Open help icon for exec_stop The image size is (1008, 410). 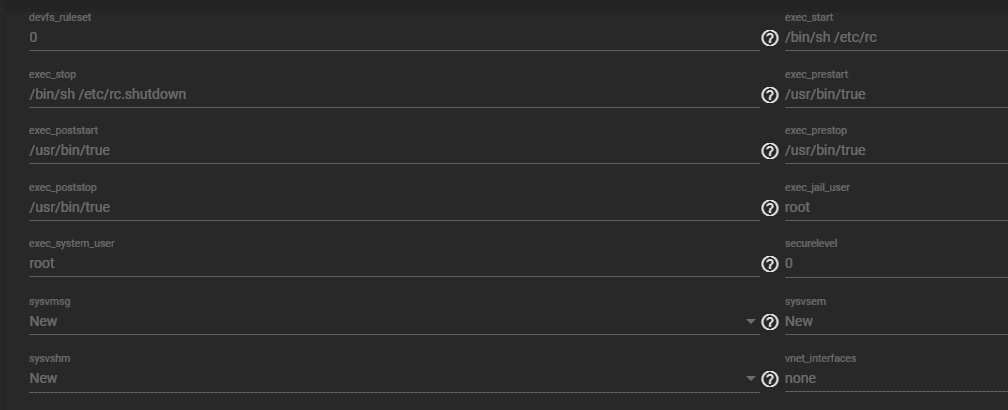point(770,95)
